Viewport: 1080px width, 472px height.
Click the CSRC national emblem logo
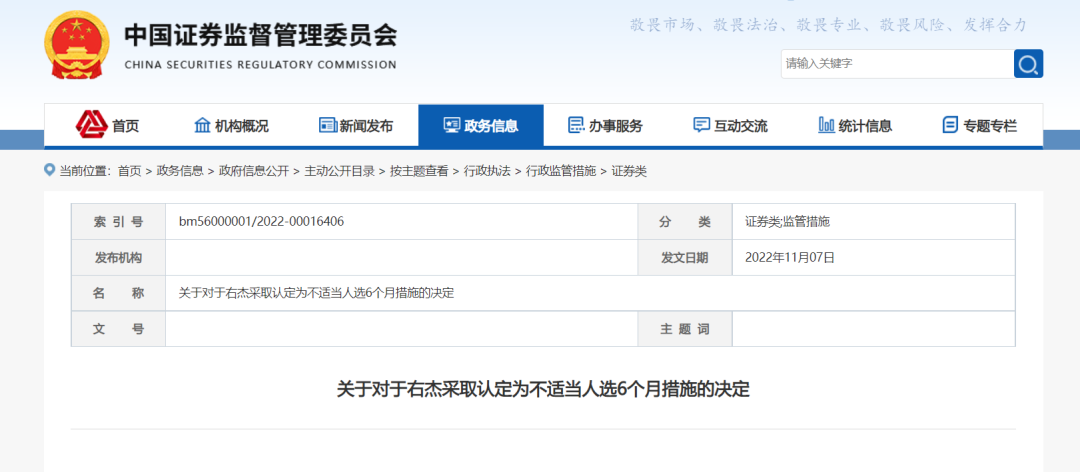(x=76, y=45)
